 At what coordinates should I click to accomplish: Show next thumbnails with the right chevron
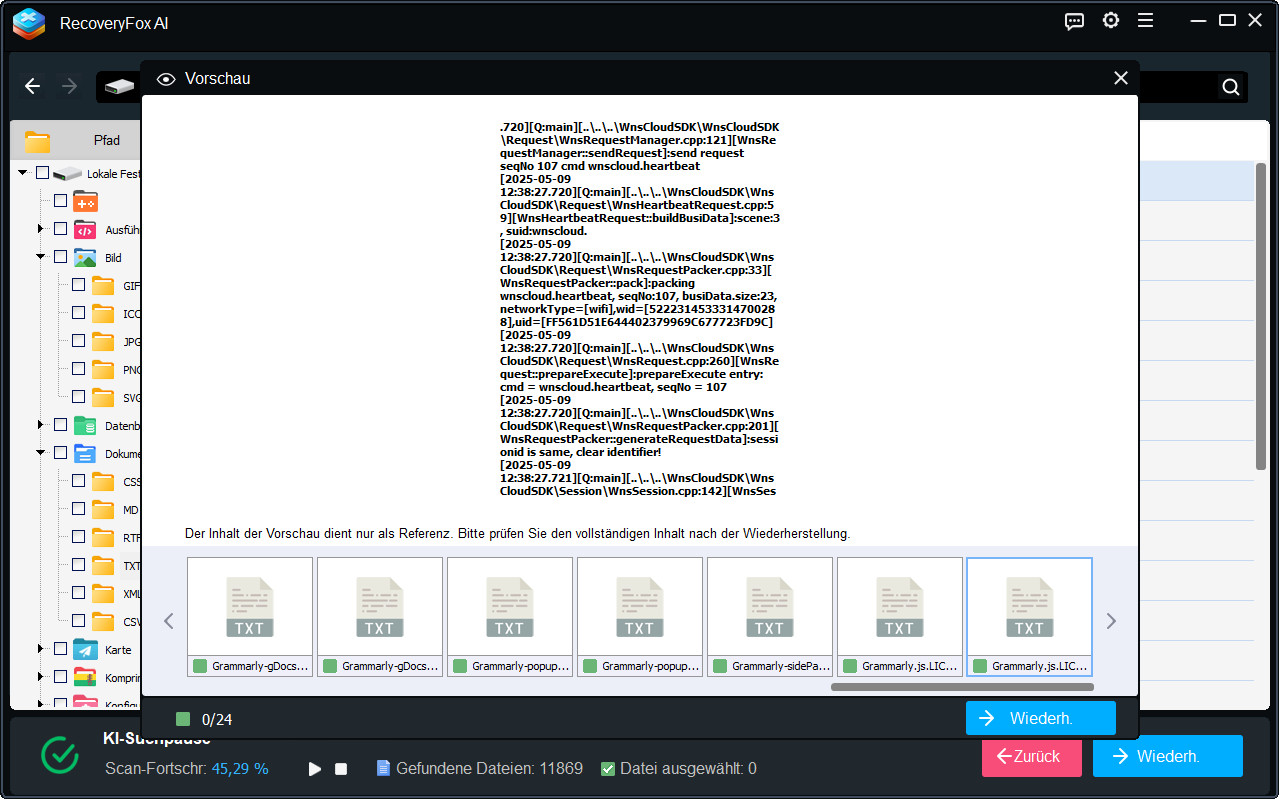[1111, 621]
